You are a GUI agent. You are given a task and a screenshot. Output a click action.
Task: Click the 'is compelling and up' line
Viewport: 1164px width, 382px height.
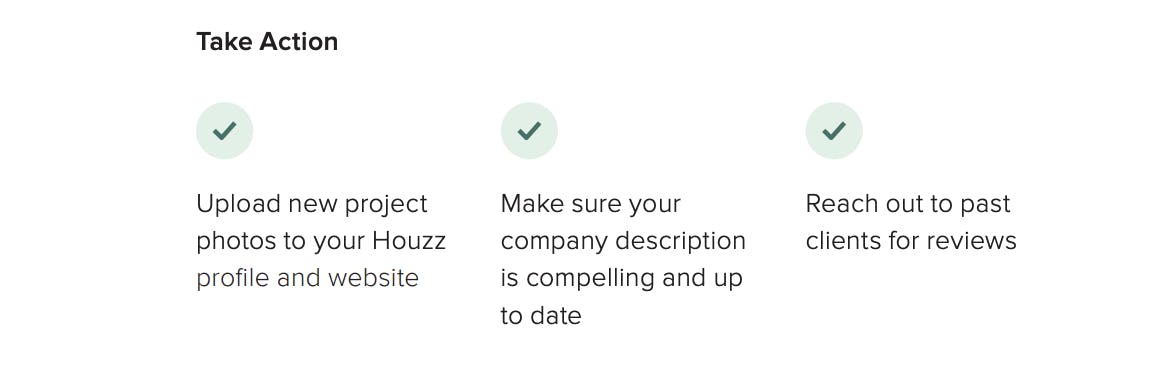(622, 278)
